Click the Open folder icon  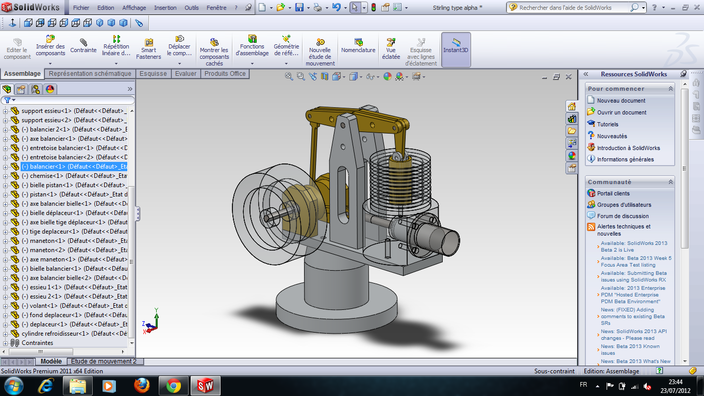(x=281, y=8)
